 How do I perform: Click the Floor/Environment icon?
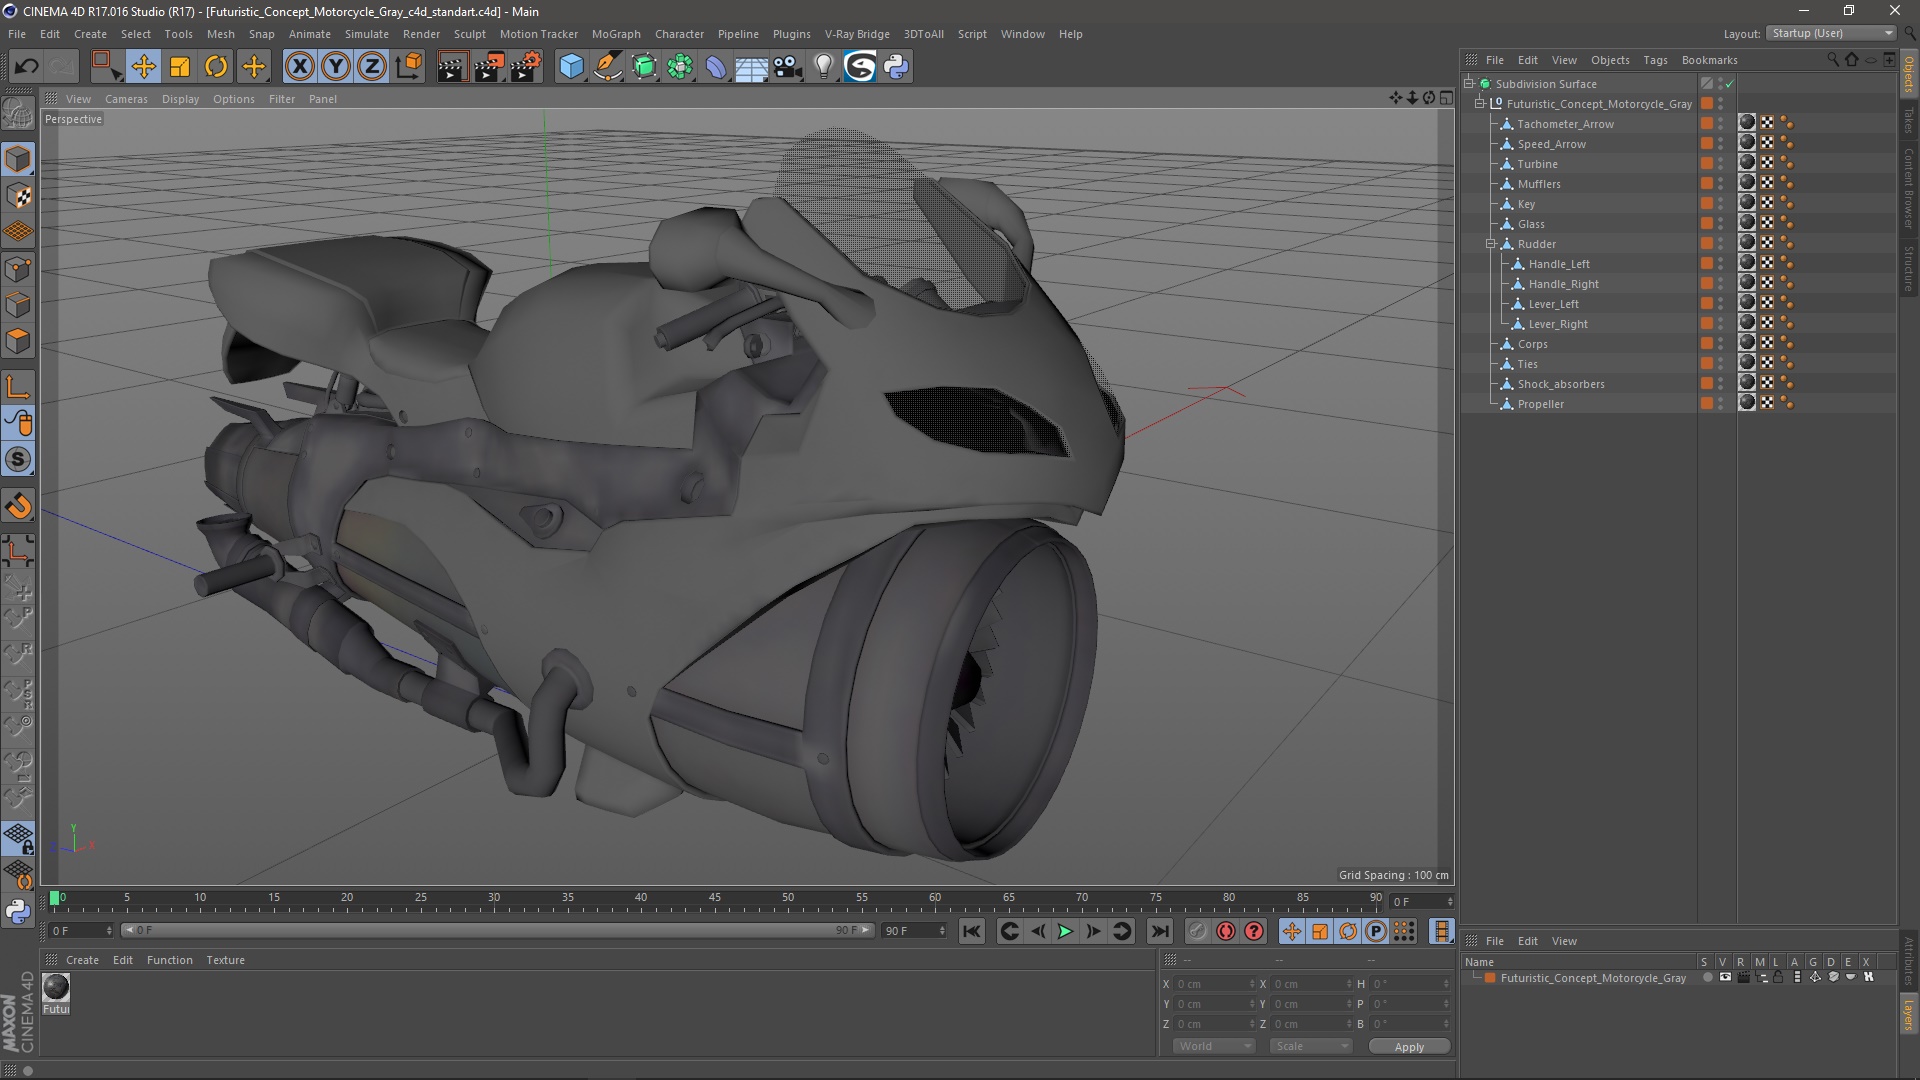(x=752, y=67)
